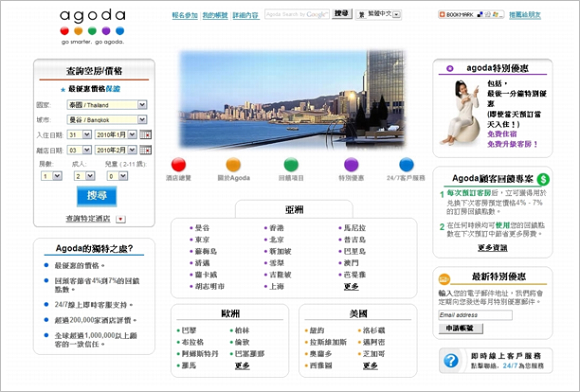This screenshot has height=392, width=580.
Task: Click the 吉隆坡 city link
Action: (x=280, y=275)
